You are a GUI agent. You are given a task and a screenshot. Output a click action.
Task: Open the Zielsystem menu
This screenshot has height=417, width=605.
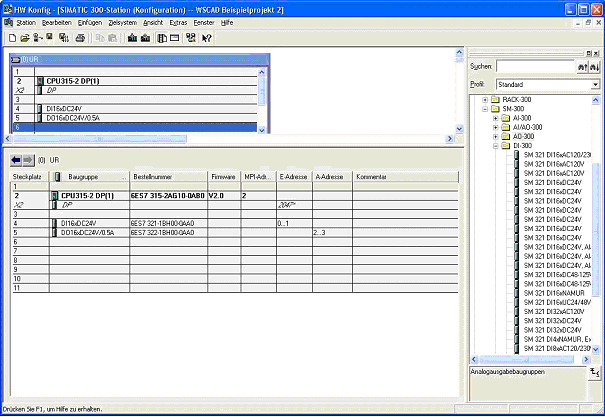tap(123, 23)
